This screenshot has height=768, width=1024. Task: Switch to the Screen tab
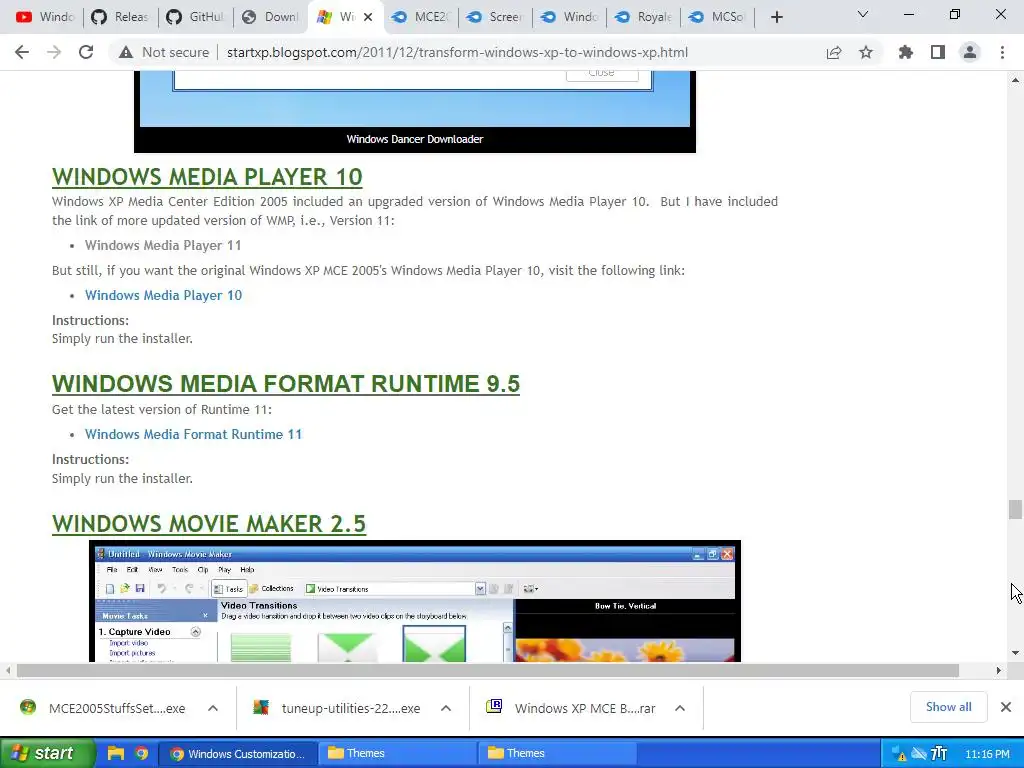[x=496, y=17]
